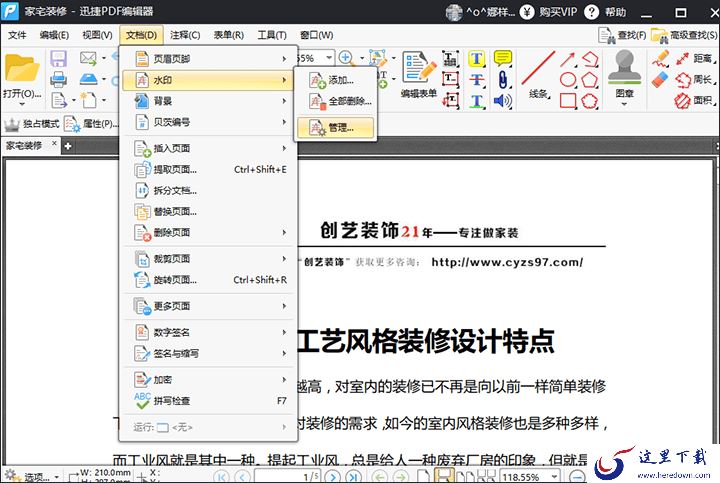720x483 pixels.
Task: Choose 拆分文档... menu item
Action: pos(208,191)
